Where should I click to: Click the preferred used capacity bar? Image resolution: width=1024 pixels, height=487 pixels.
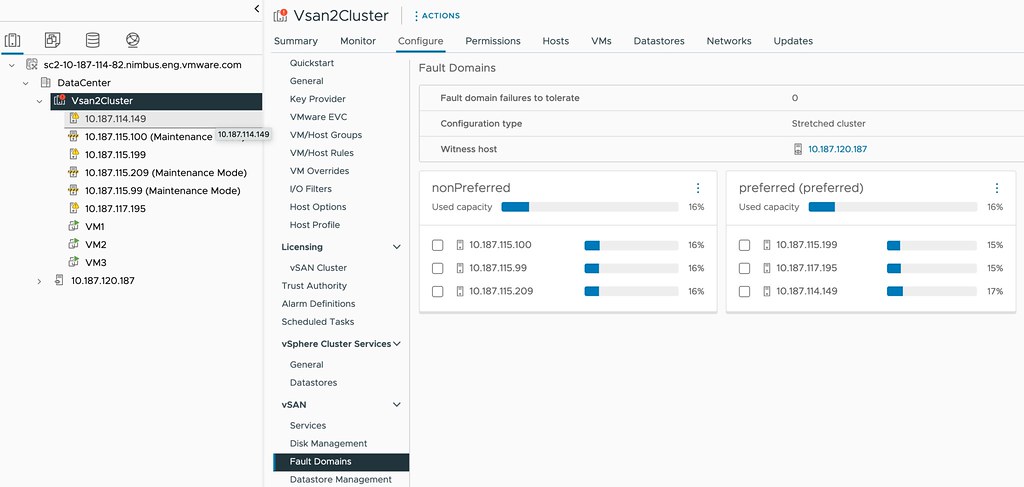tap(893, 207)
